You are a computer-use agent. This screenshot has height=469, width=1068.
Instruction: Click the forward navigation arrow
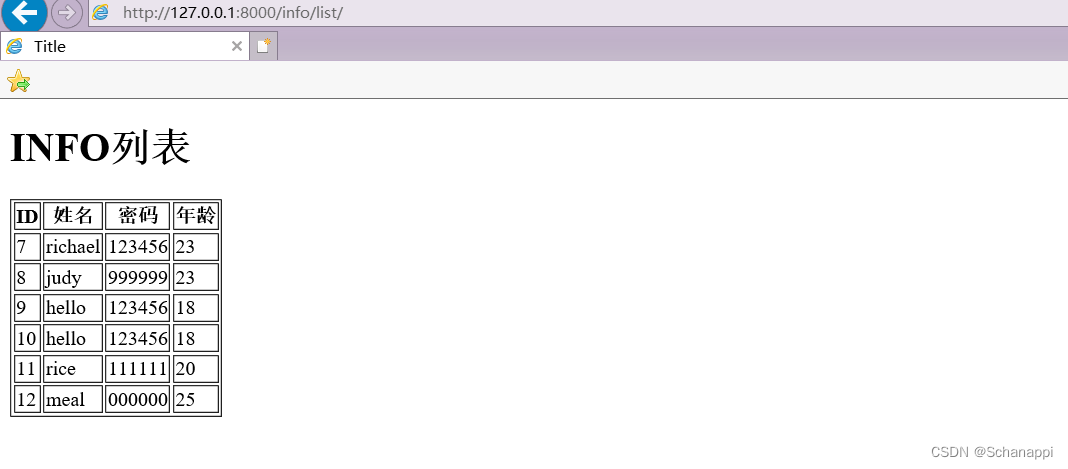(67, 13)
